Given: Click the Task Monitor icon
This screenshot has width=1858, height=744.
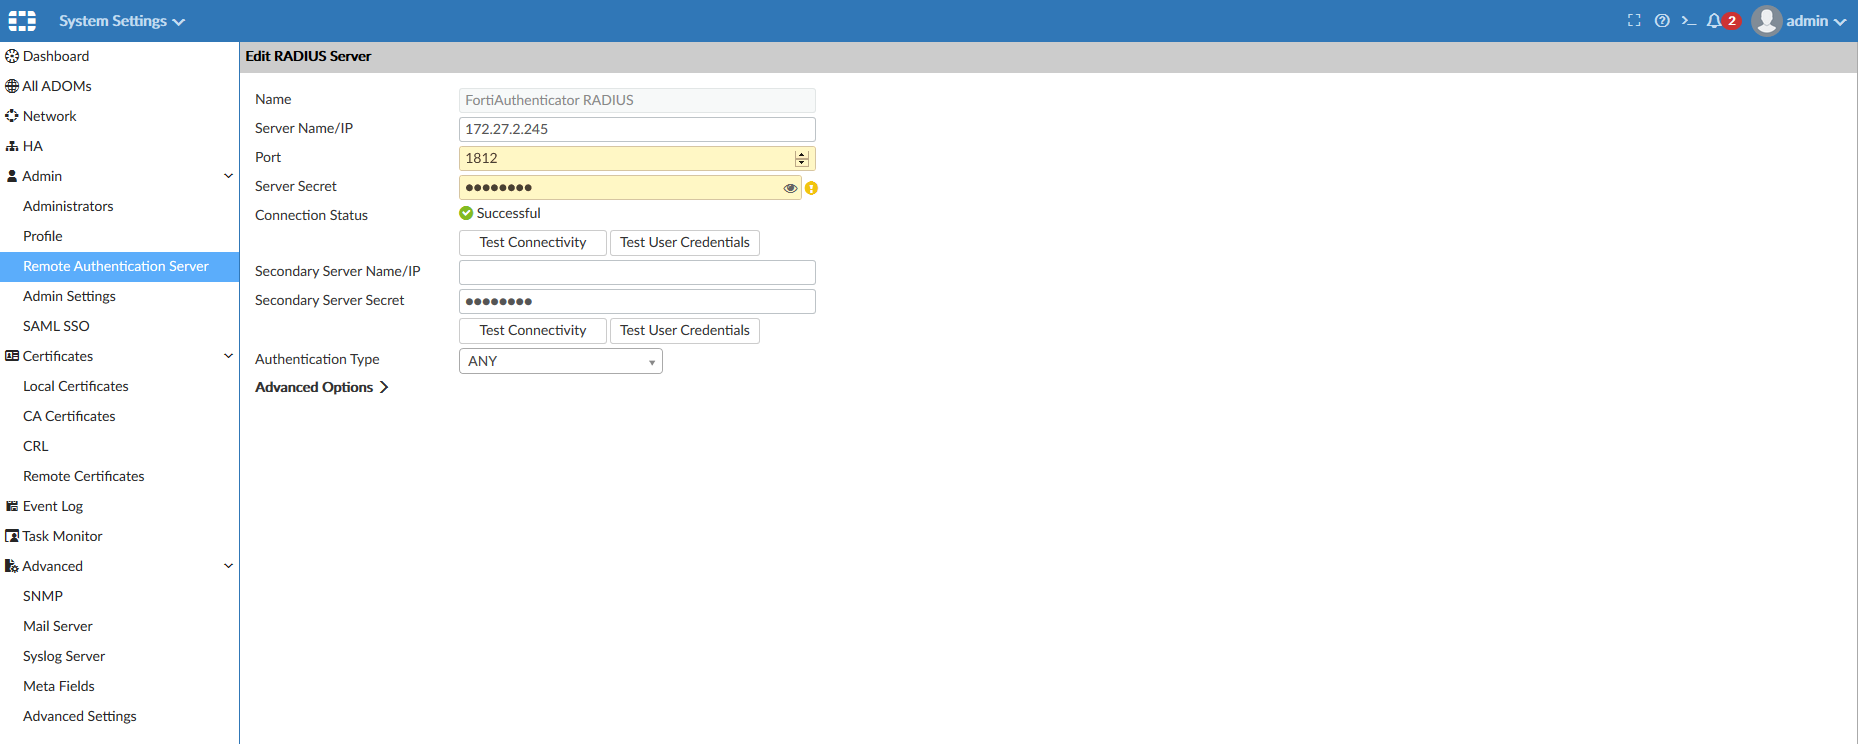Looking at the screenshot, I should click(12, 536).
